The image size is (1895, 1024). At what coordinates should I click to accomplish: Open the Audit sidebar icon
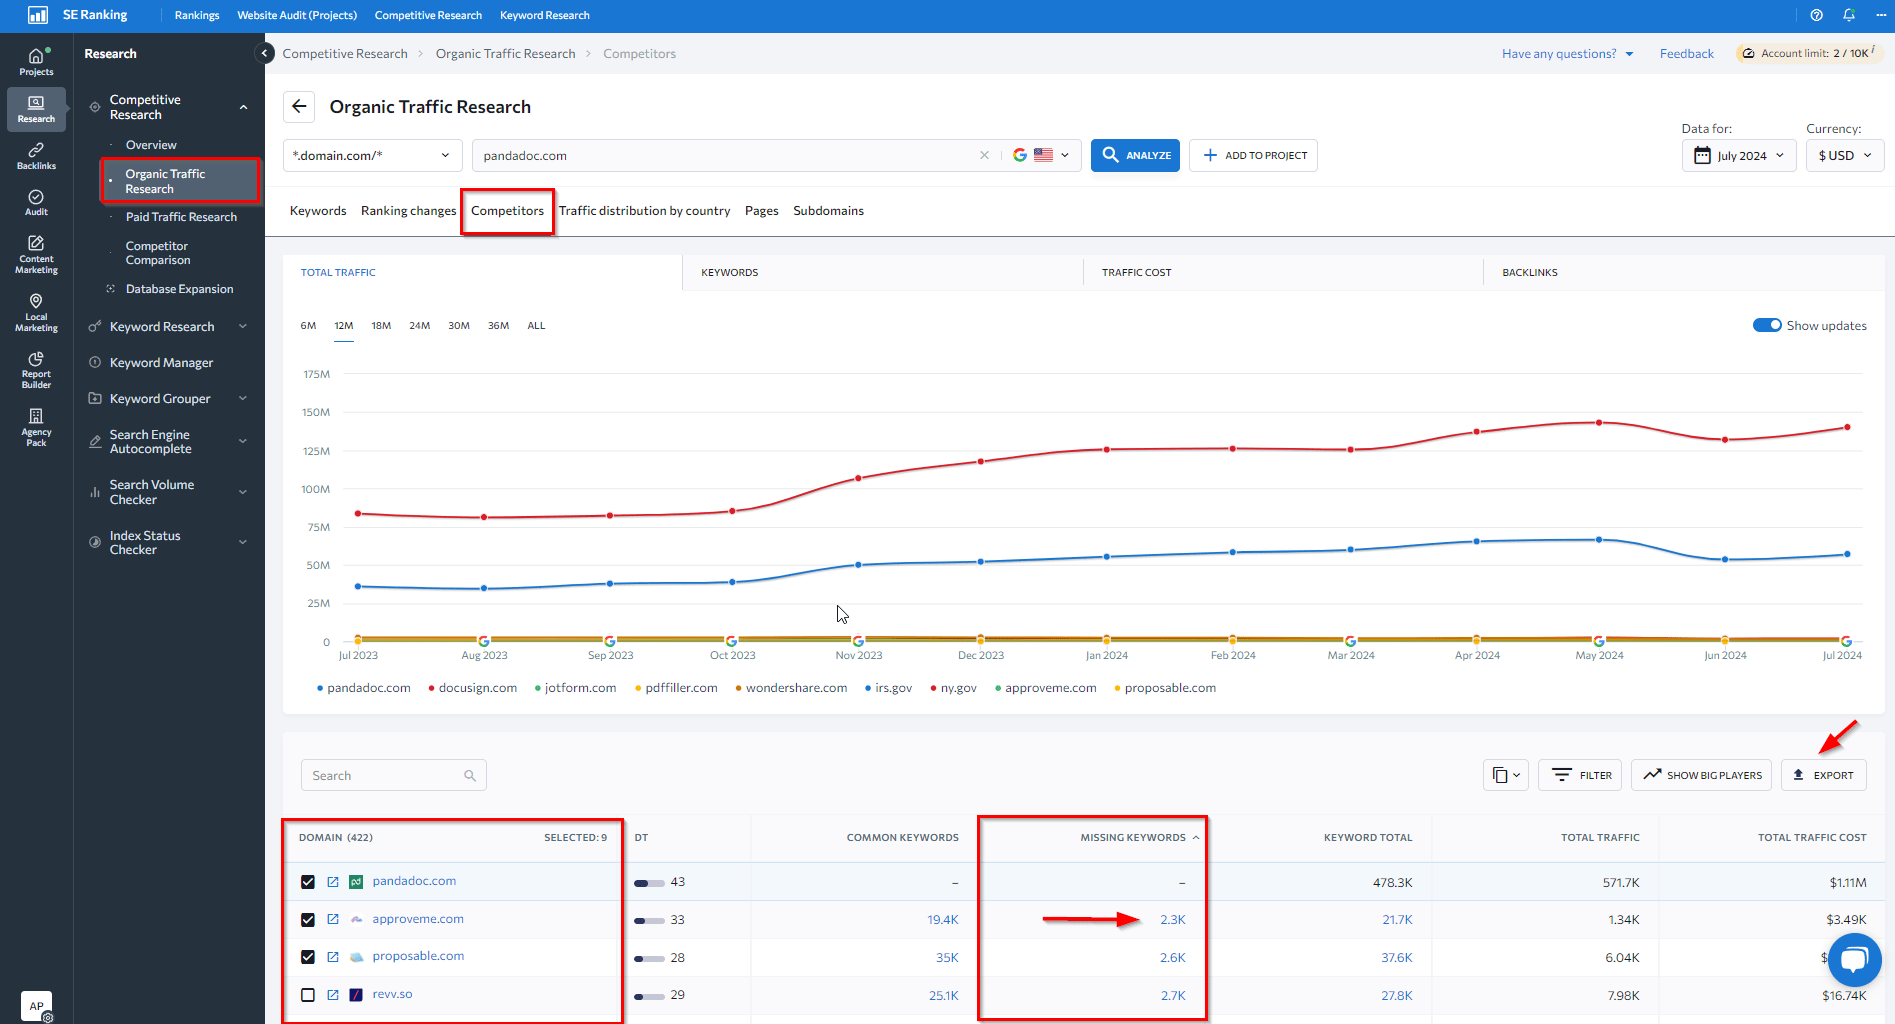(x=36, y=202)
